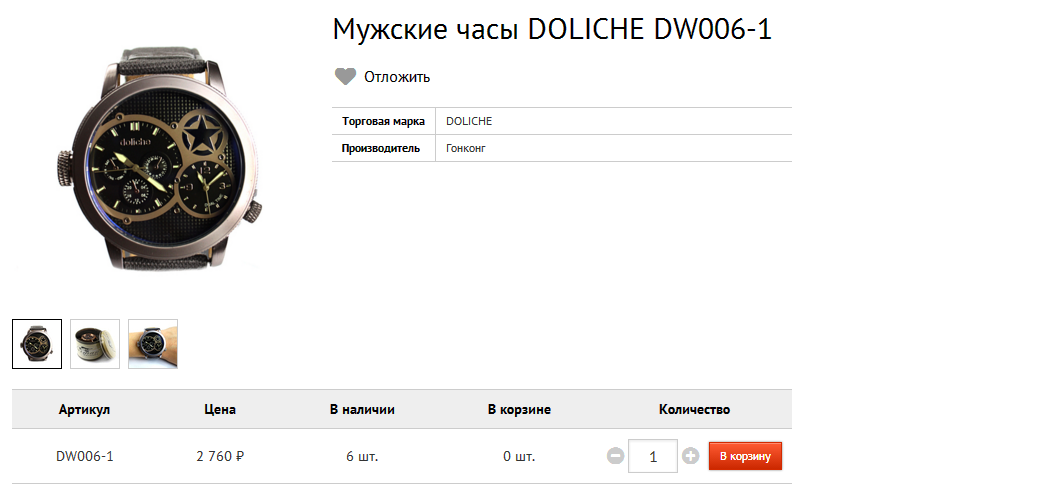This screenshot has width=1061, height=488.
Task: Click the Производитель label
Action: (x=381, y=148)
